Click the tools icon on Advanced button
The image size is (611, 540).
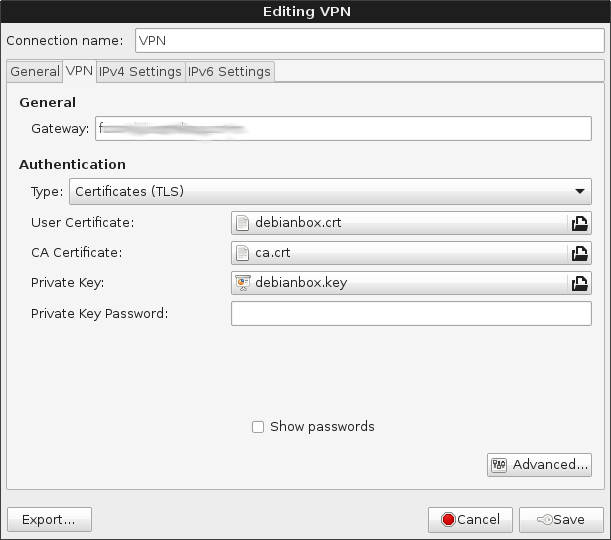coord(499,465)
